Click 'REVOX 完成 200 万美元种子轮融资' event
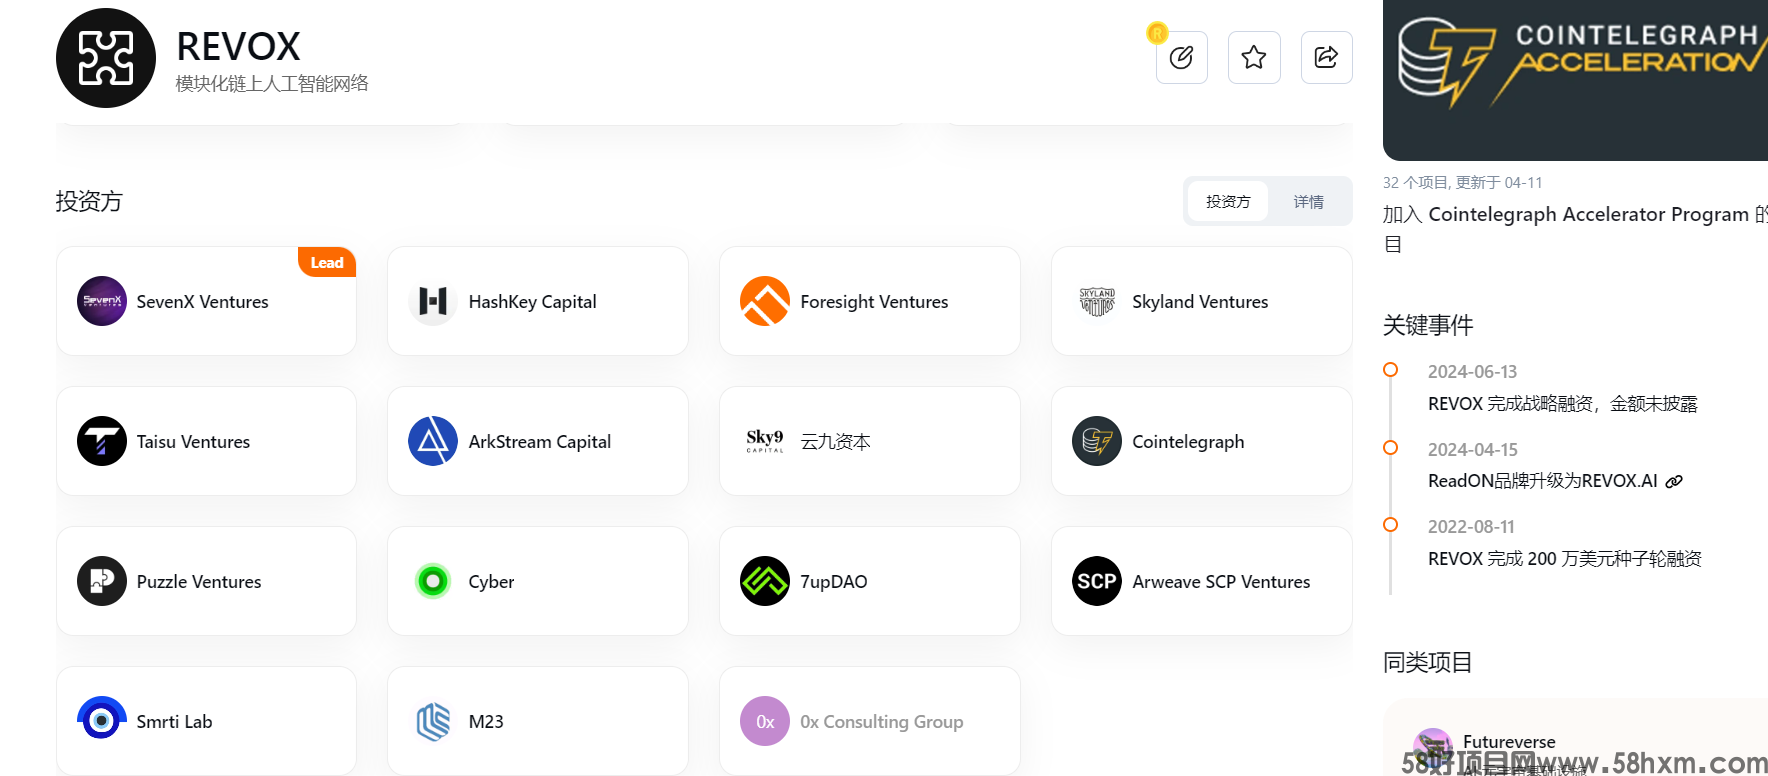The image size is (1768, 776). pyautogui.click(x=1565, y=559)
